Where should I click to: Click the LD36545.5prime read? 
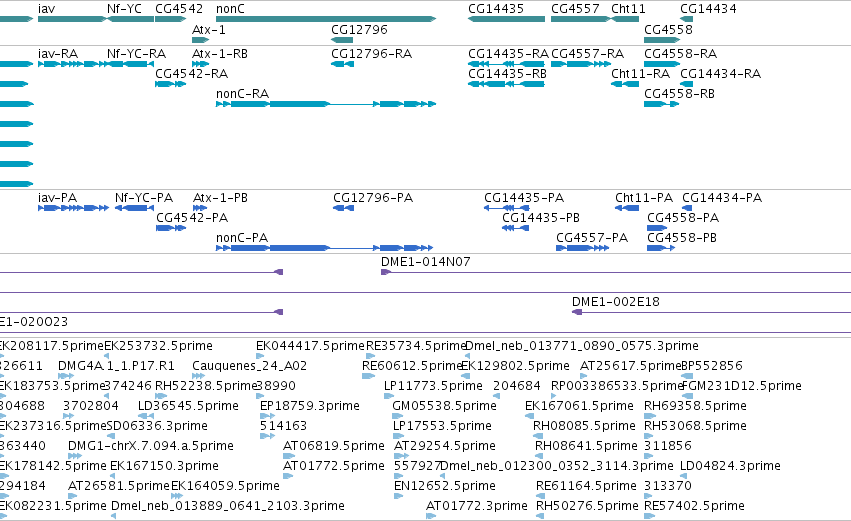pyautogui.click(x=188, y=406)
